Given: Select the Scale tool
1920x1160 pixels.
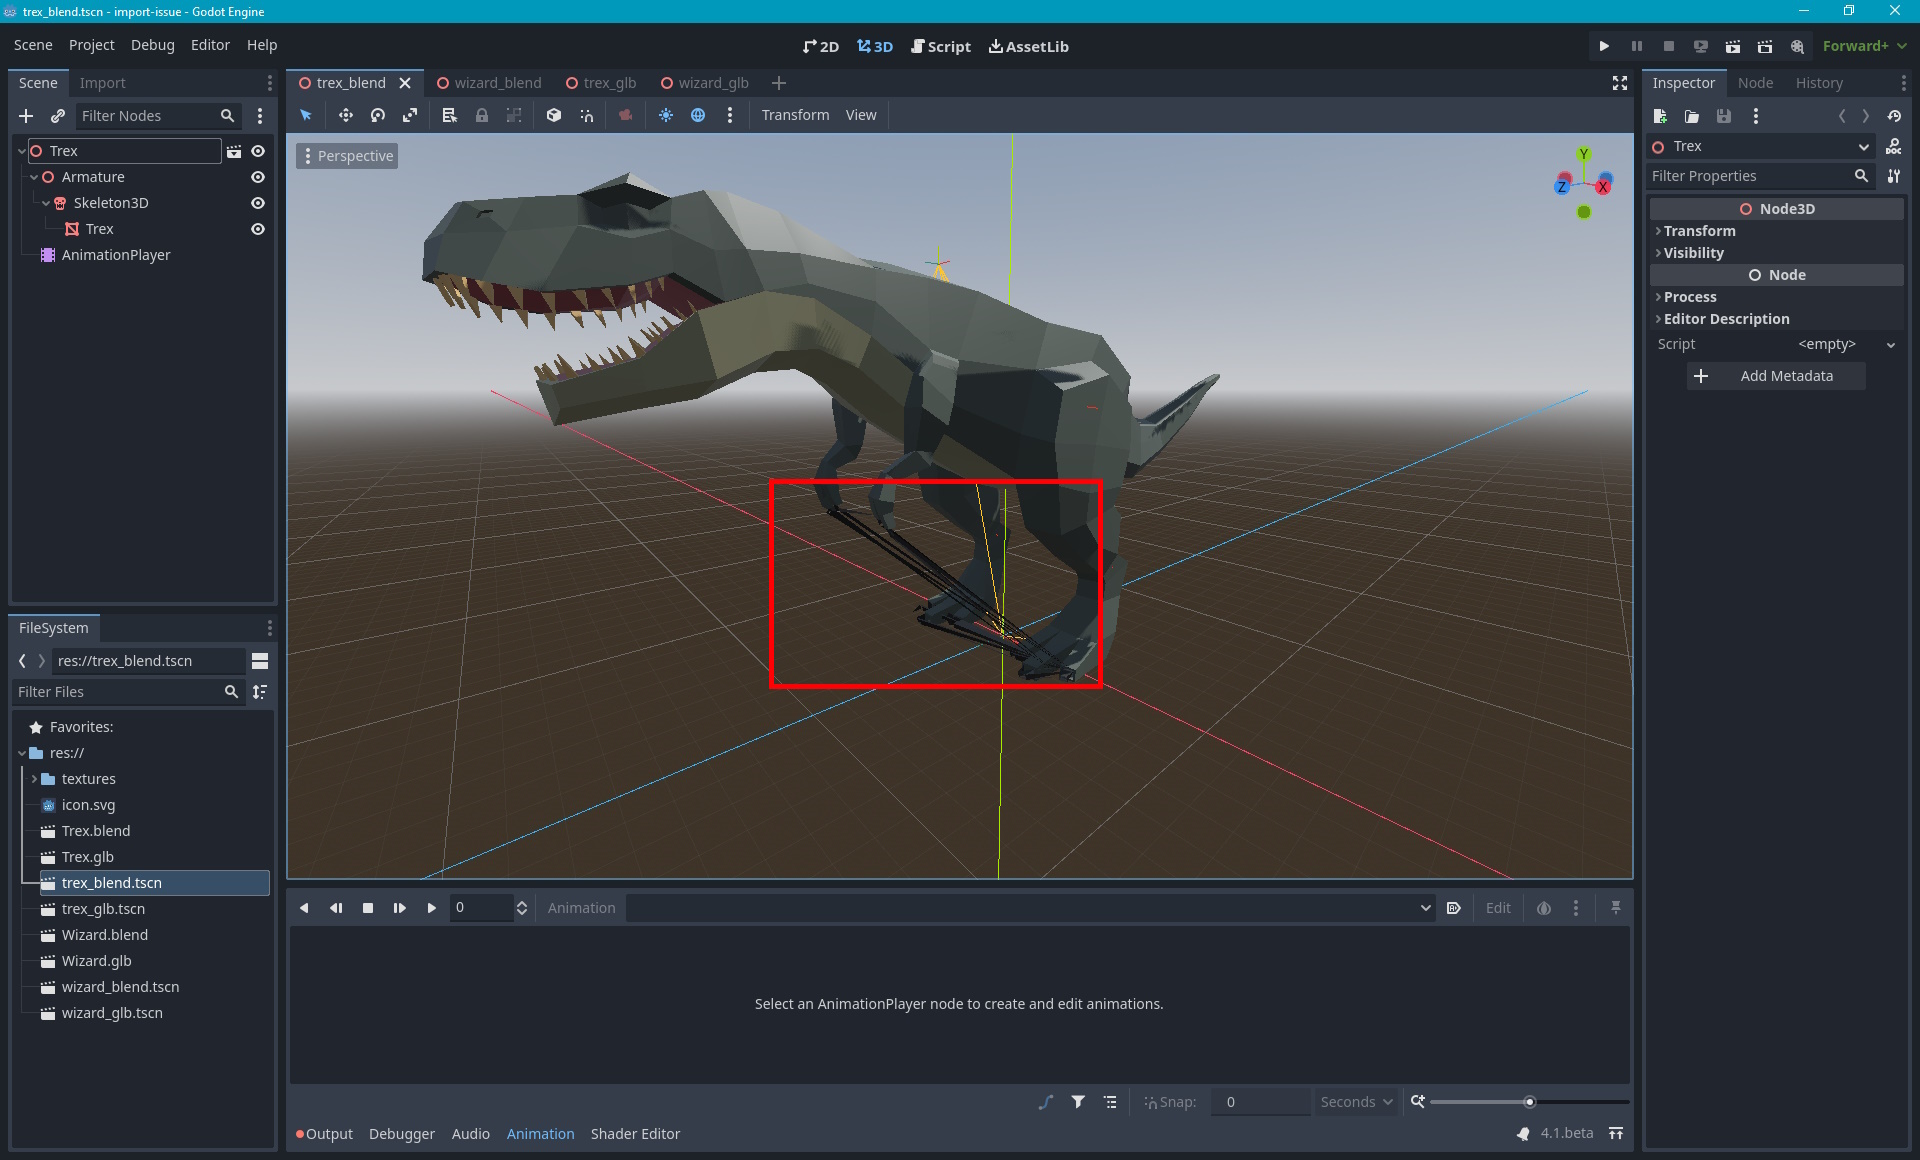Looking at the screenshot, I should tap(410, 115).
